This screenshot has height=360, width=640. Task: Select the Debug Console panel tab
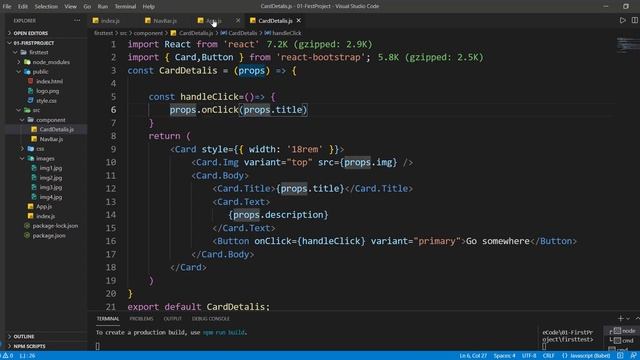click(211, 319)
